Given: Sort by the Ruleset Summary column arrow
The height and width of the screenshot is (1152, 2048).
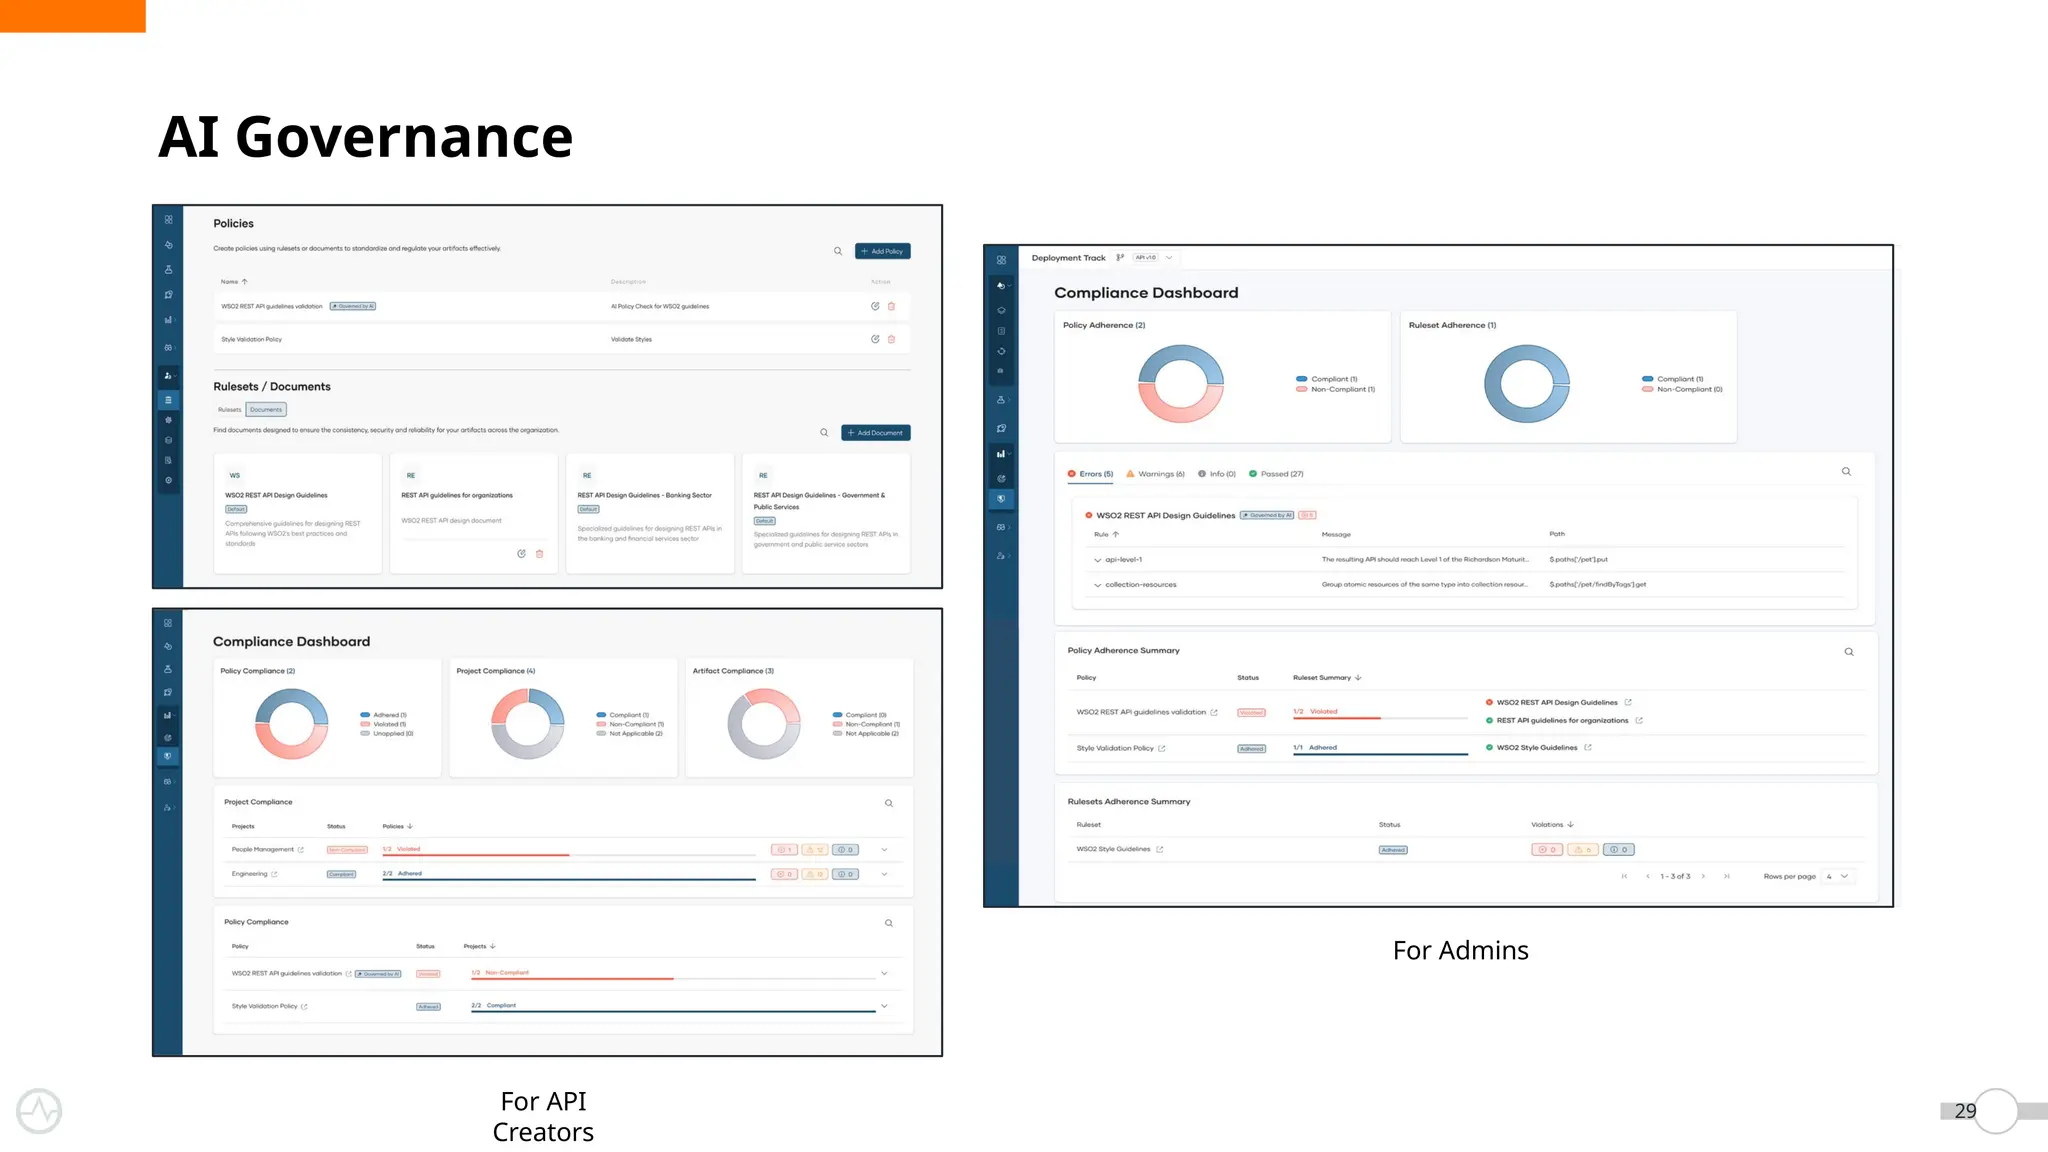Looking at the screenshot, I should (1358, 678).
